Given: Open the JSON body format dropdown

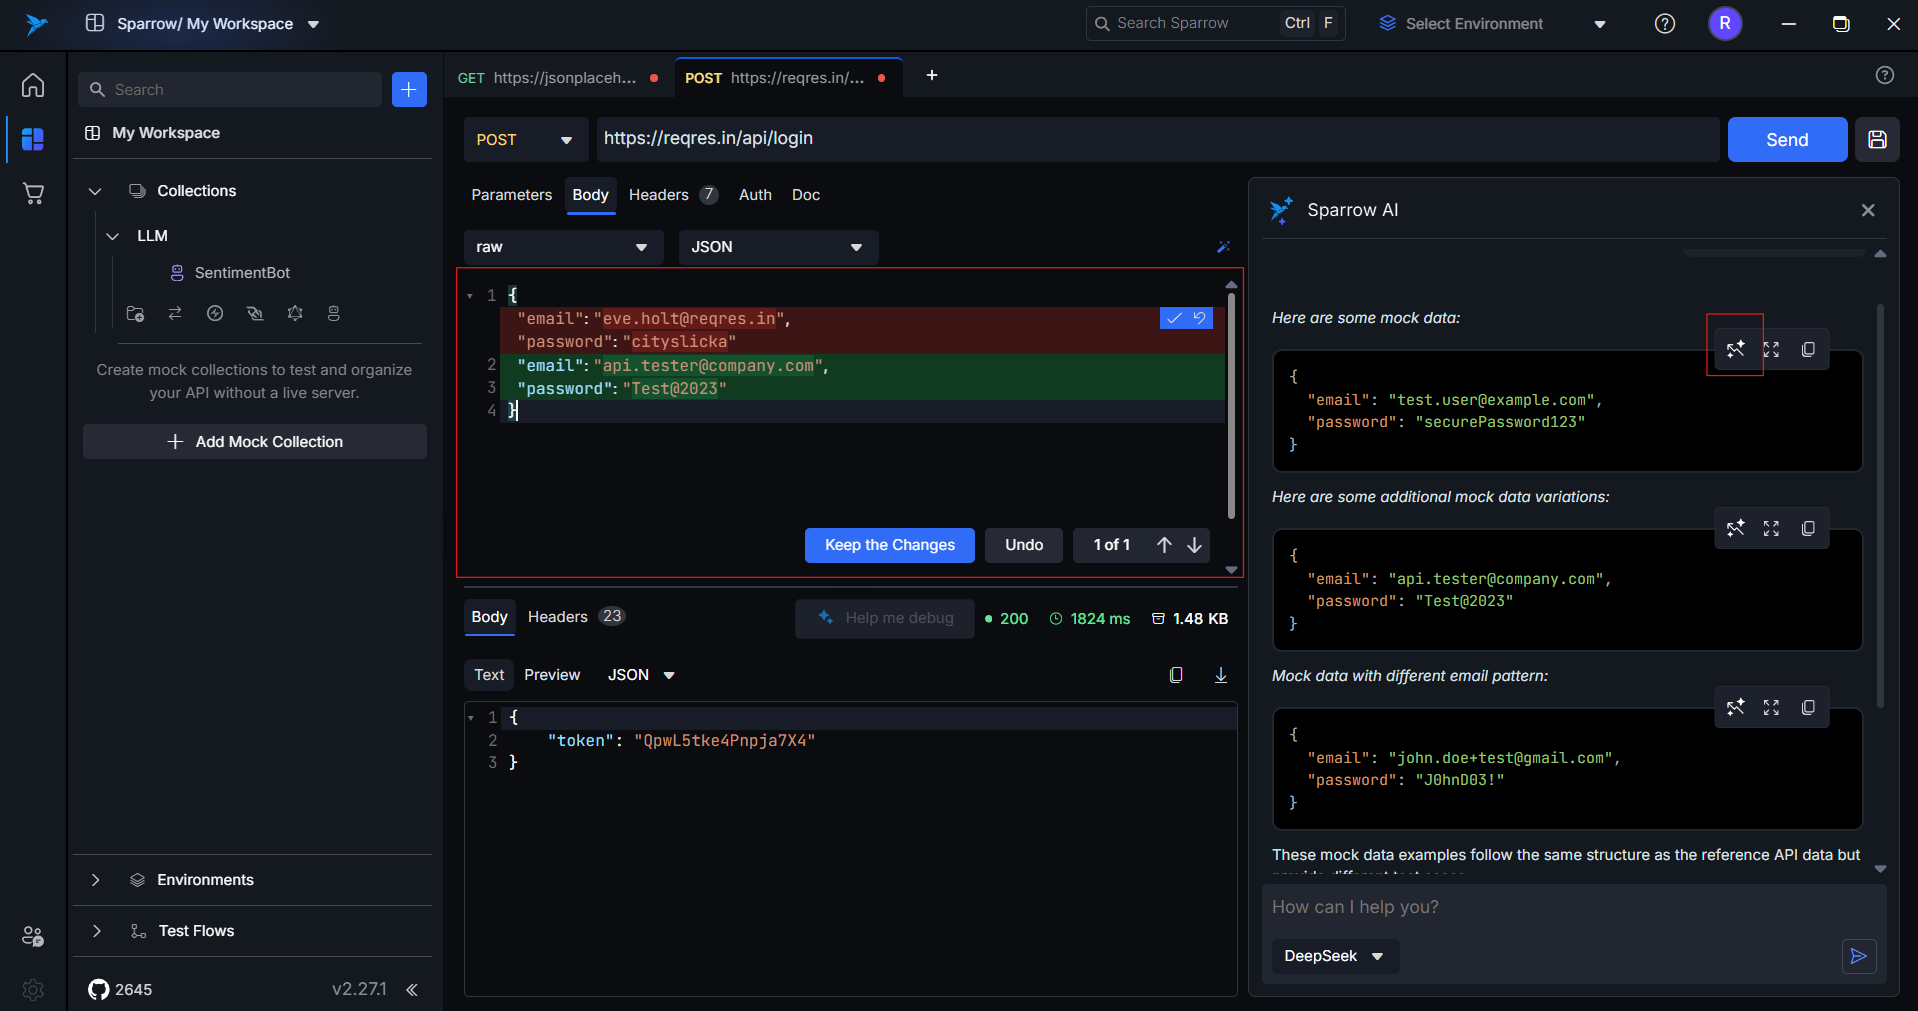Looking at the screenshot, I should (x=778, y=247).
